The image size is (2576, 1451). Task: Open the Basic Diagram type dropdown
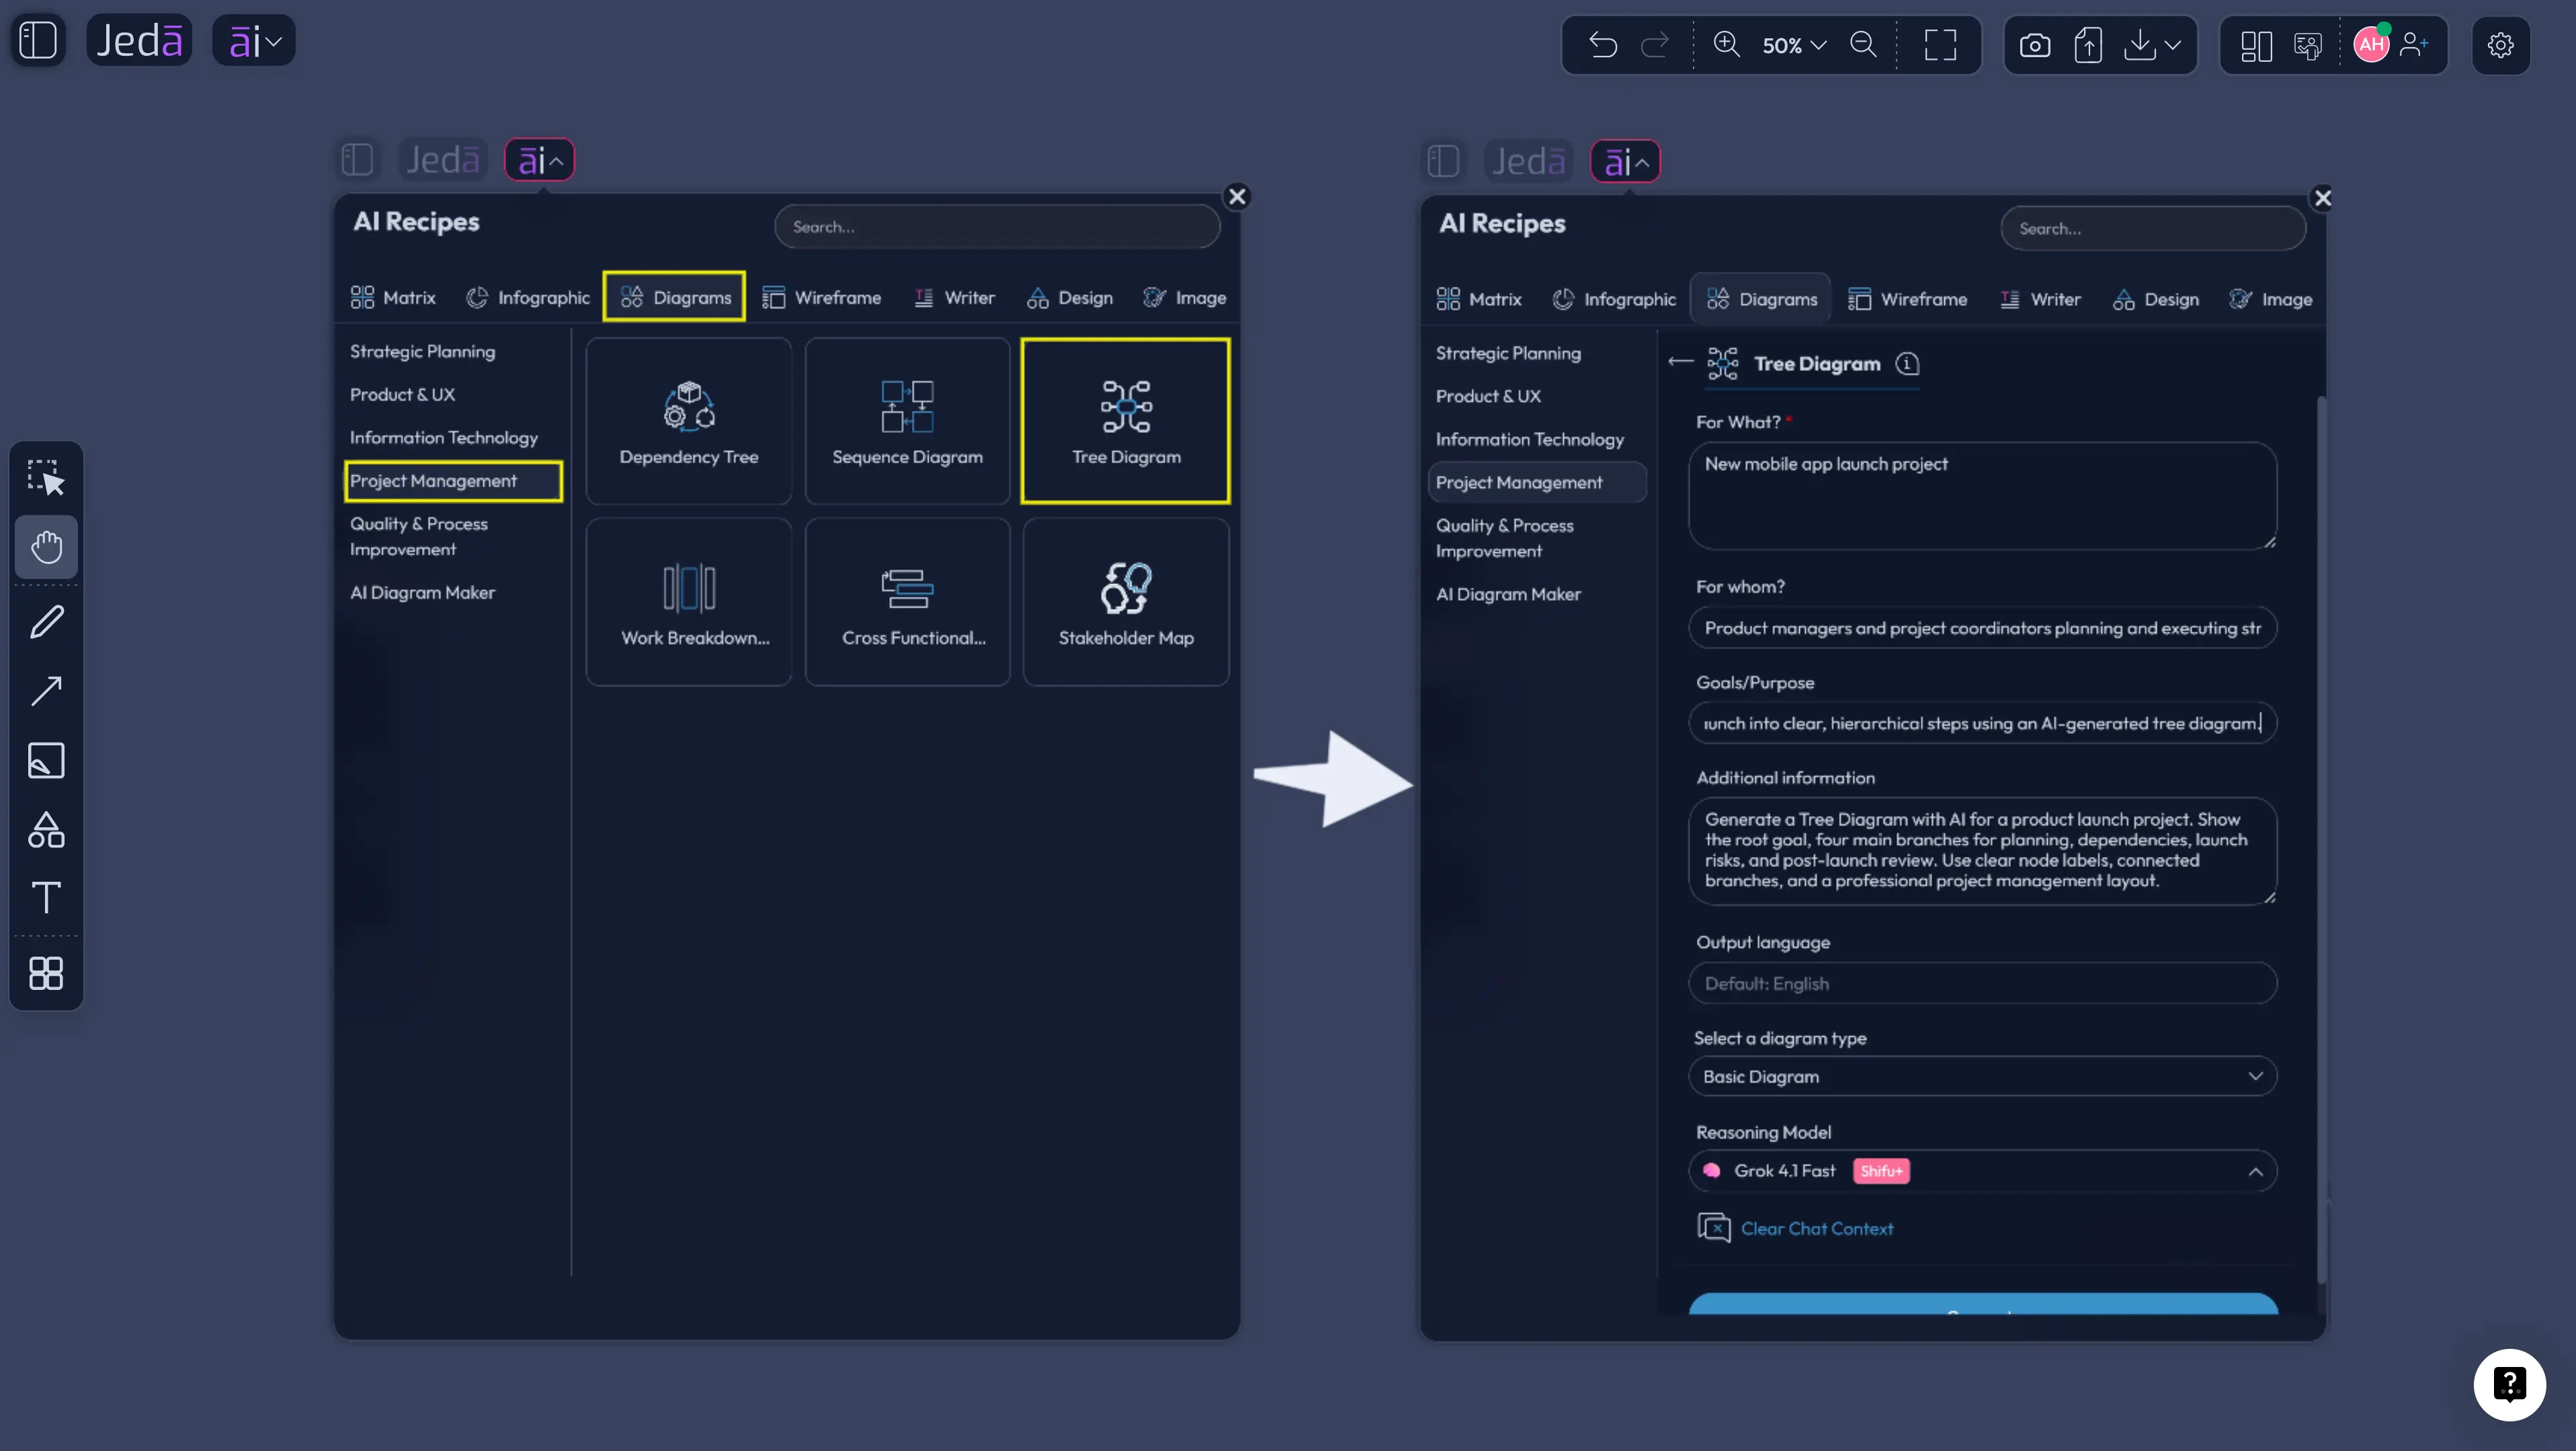coord(1982,1077)
